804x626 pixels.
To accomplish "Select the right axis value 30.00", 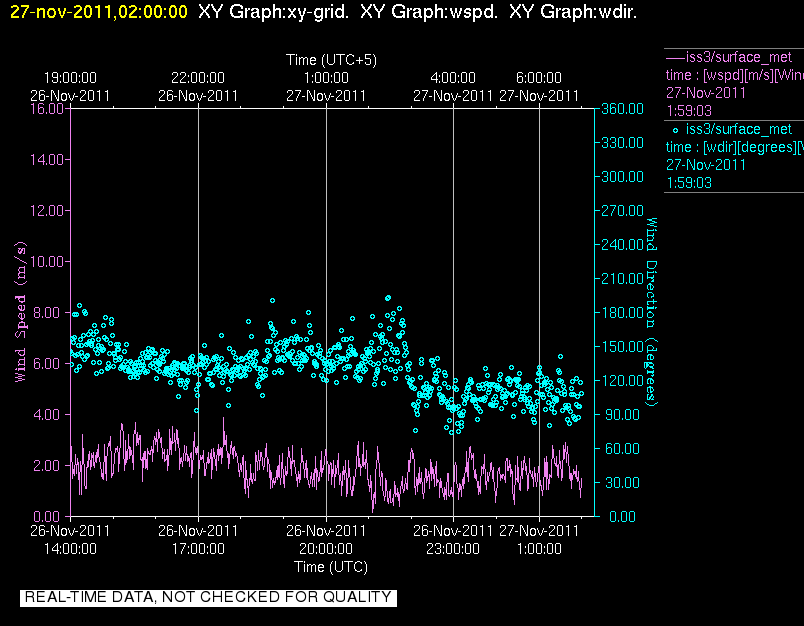I will coord(622,482).
